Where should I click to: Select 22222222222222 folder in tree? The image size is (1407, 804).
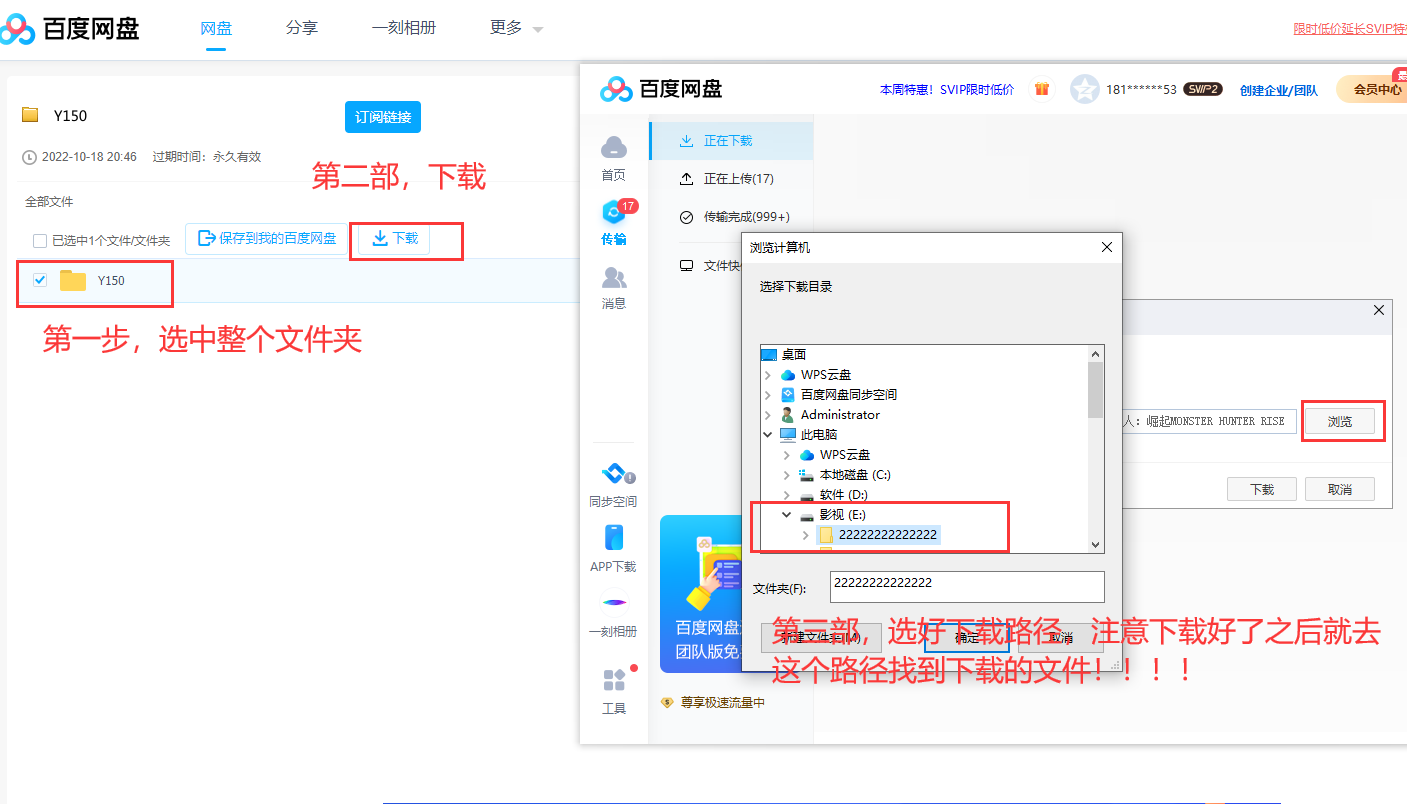(888, 535)
